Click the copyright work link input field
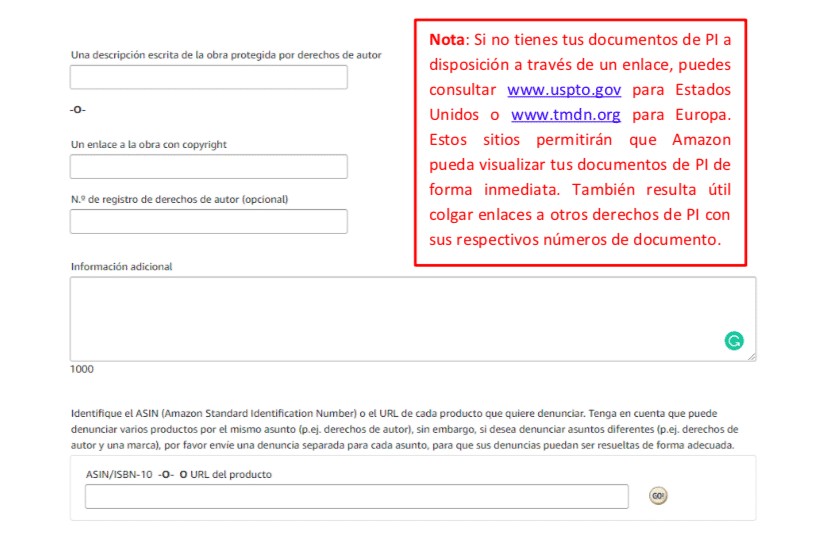The height and width of the screenshot is (544, 825). 209,166
